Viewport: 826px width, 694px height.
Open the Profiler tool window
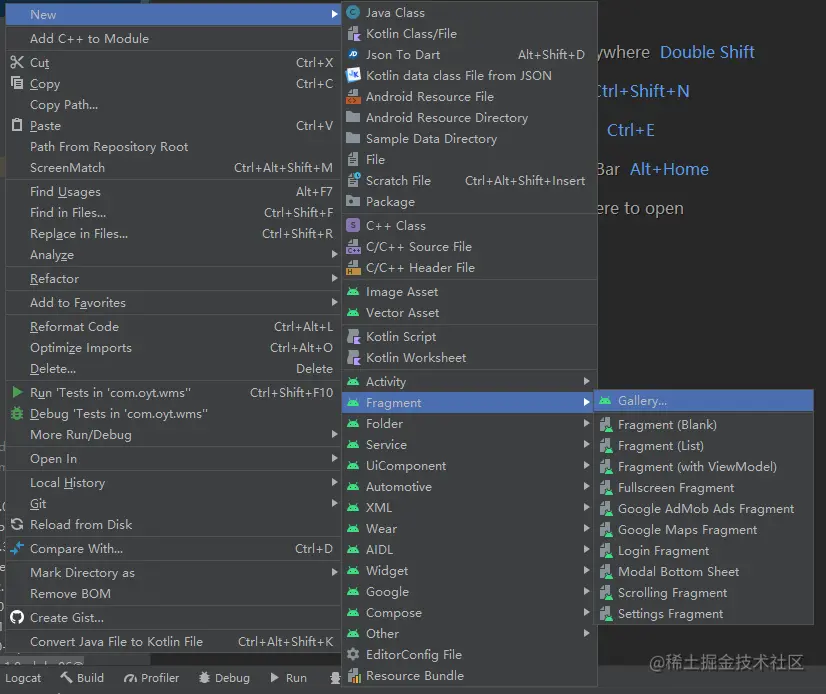tap(152, 678)
